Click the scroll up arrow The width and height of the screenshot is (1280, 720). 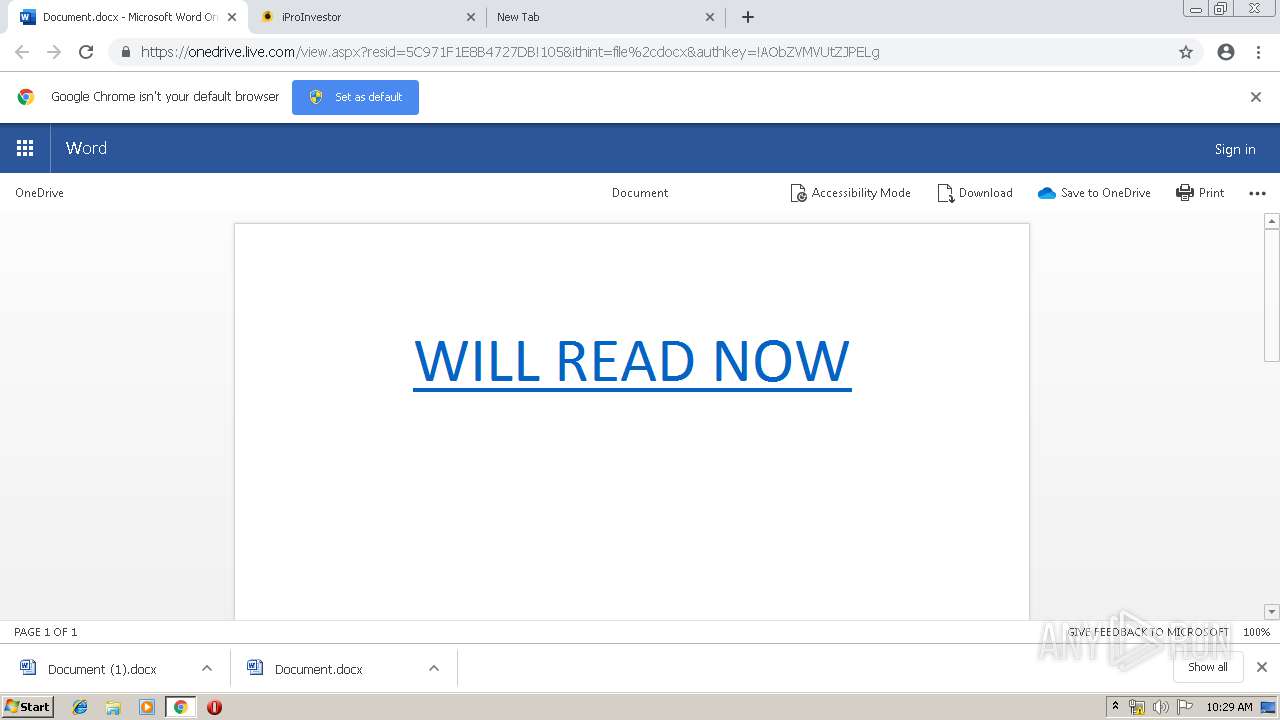pos(1272,221)
